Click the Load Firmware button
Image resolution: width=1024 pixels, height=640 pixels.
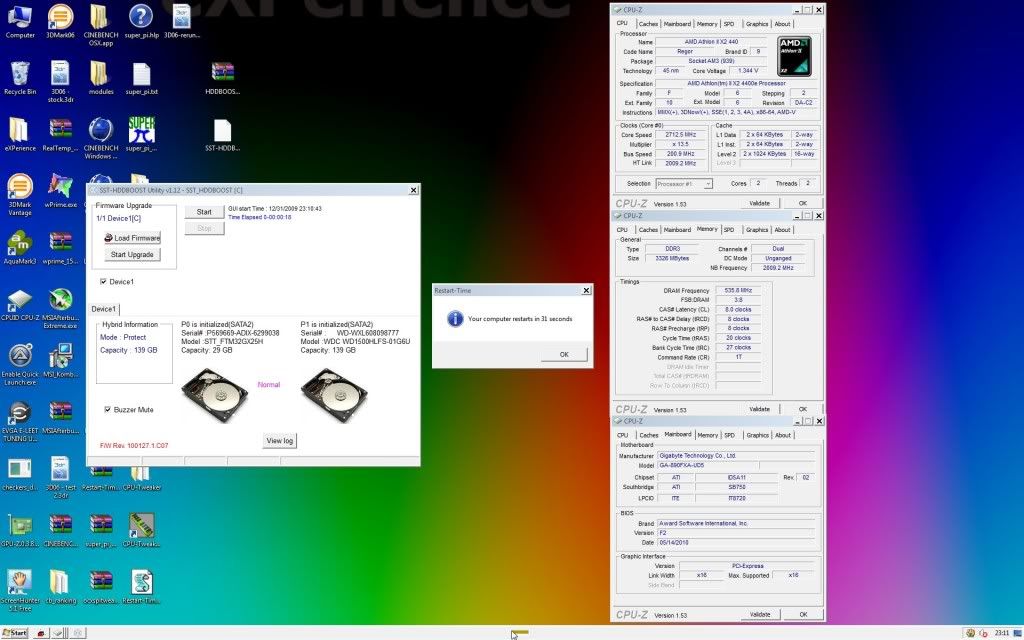click(x=131, y=238)
